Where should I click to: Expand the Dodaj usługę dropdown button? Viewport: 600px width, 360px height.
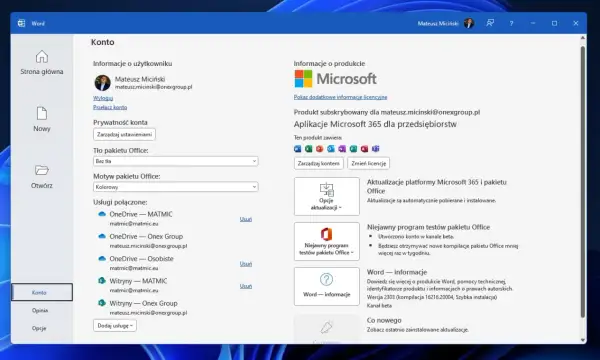(115, 326)
